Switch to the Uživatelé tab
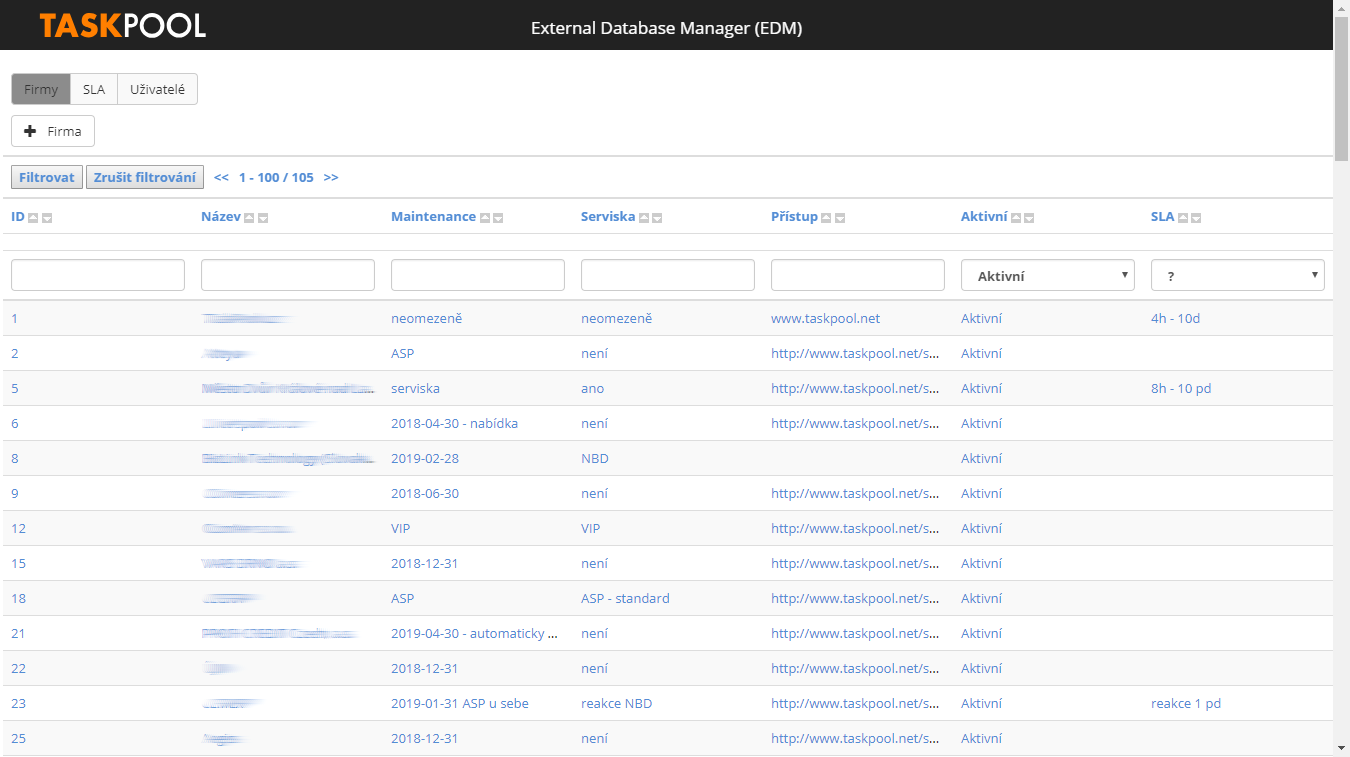1350x757 pixels. tap(157, 89)
